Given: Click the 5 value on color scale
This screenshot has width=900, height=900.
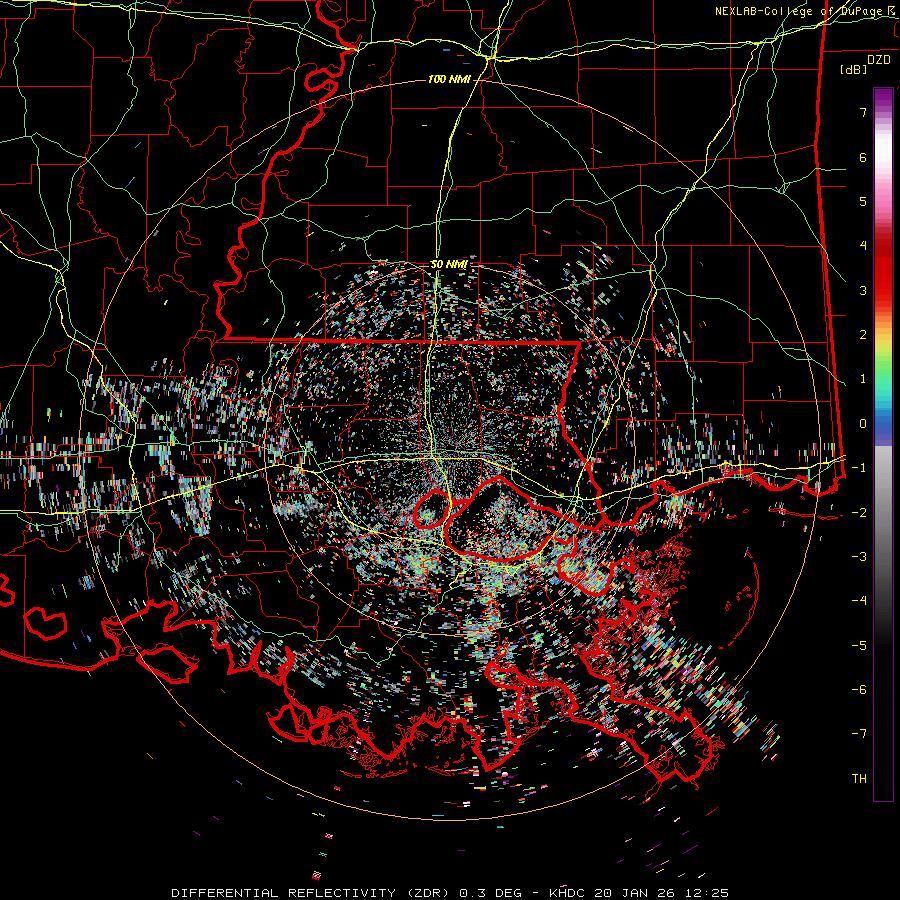Looking at the screenshot, I should point(863,201).
